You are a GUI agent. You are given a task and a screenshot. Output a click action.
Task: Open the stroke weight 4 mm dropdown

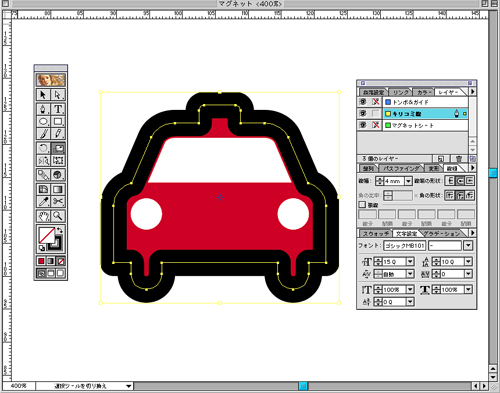pos(408,181)
